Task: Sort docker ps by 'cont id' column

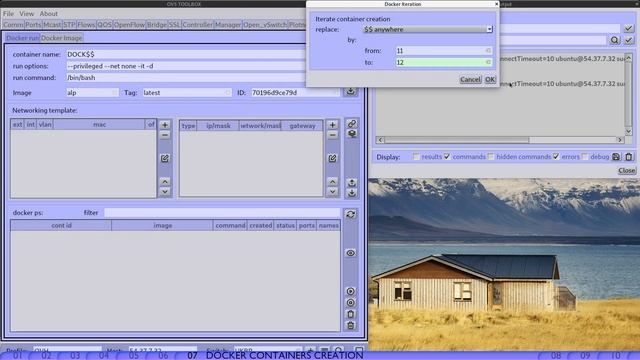Action: coord(61,225)
